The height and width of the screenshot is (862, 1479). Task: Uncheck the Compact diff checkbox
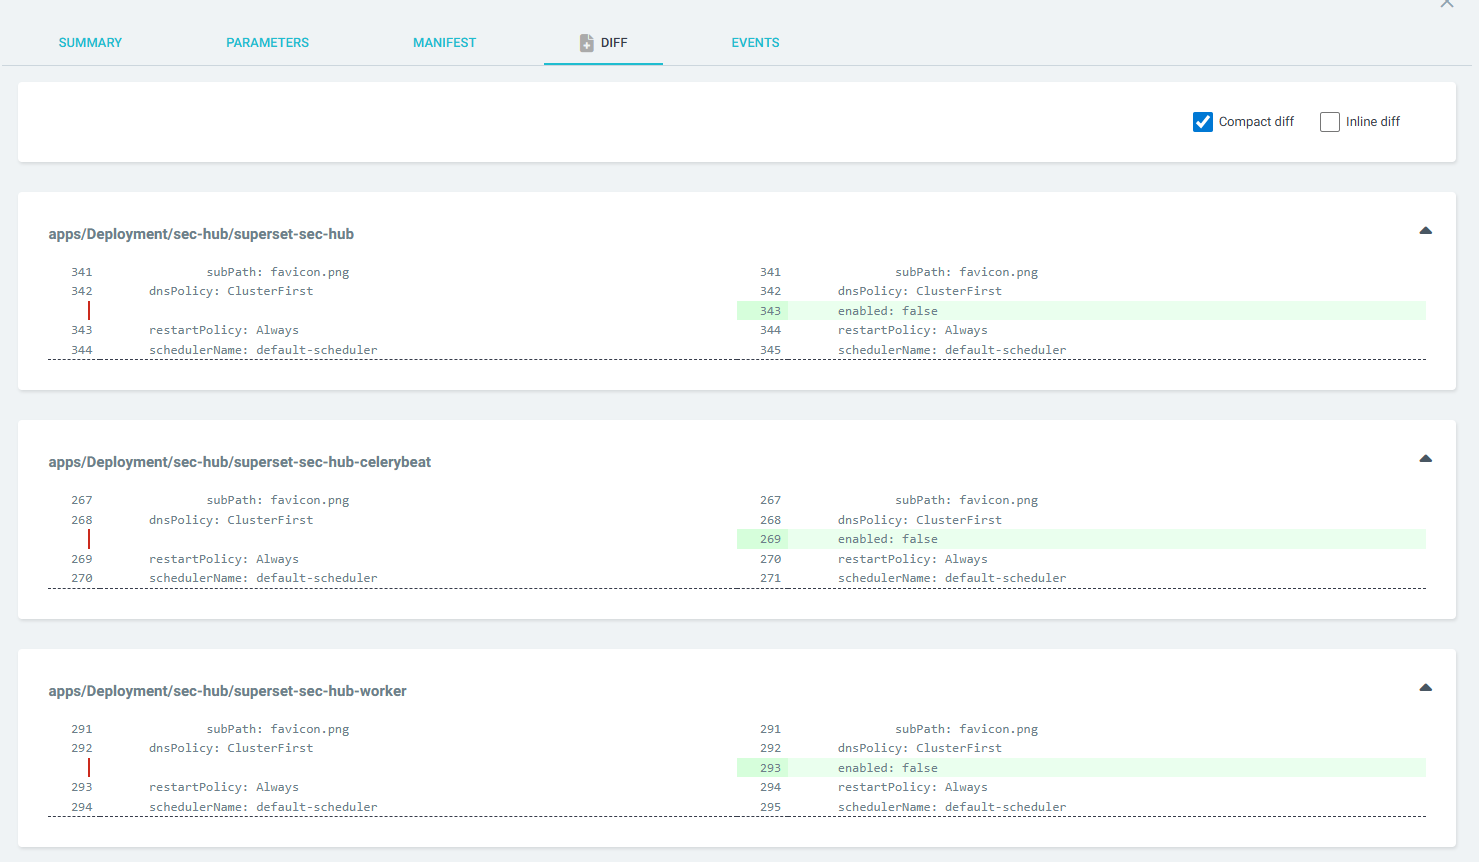(1203, 122)
